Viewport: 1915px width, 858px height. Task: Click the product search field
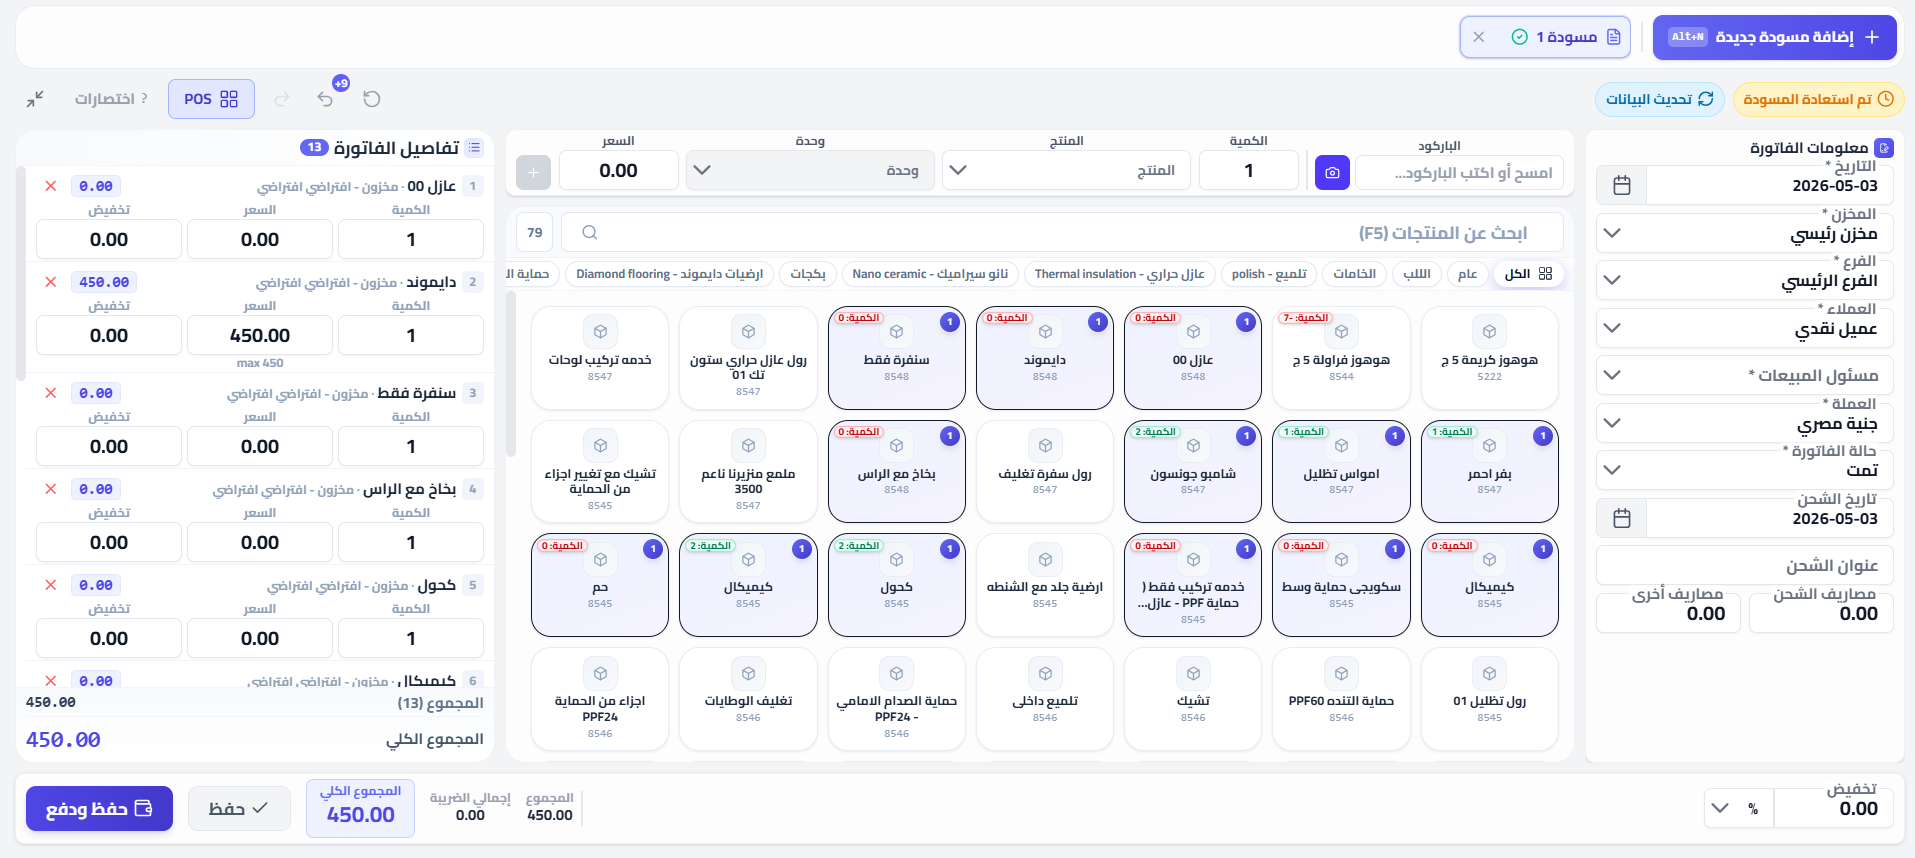tap(1062, 232)
